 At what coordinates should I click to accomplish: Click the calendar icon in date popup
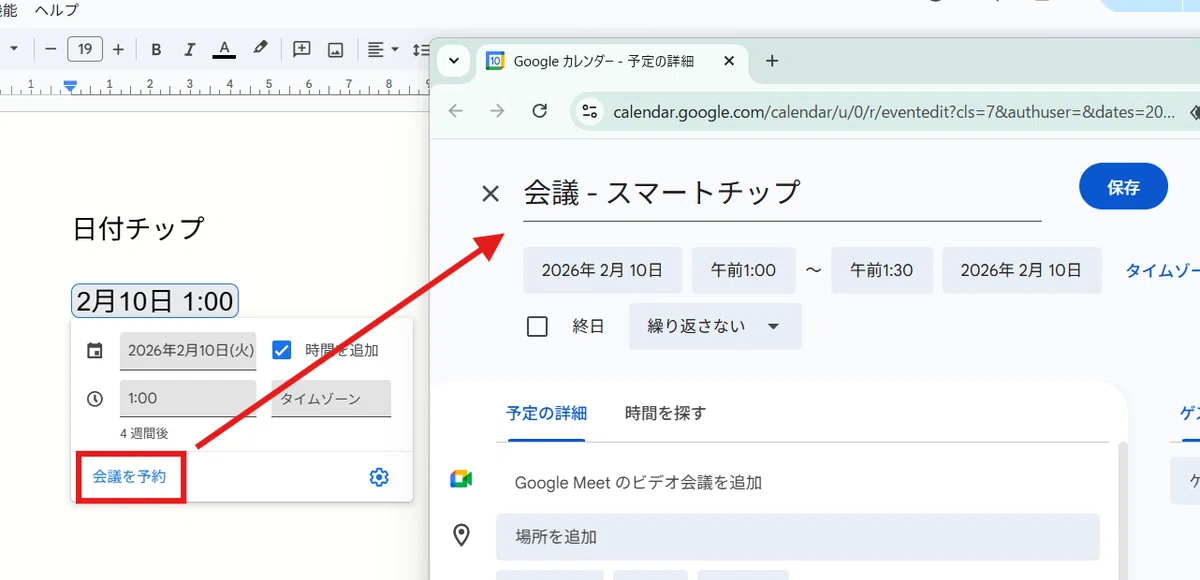pyautogui.click(x=95, y=351)
